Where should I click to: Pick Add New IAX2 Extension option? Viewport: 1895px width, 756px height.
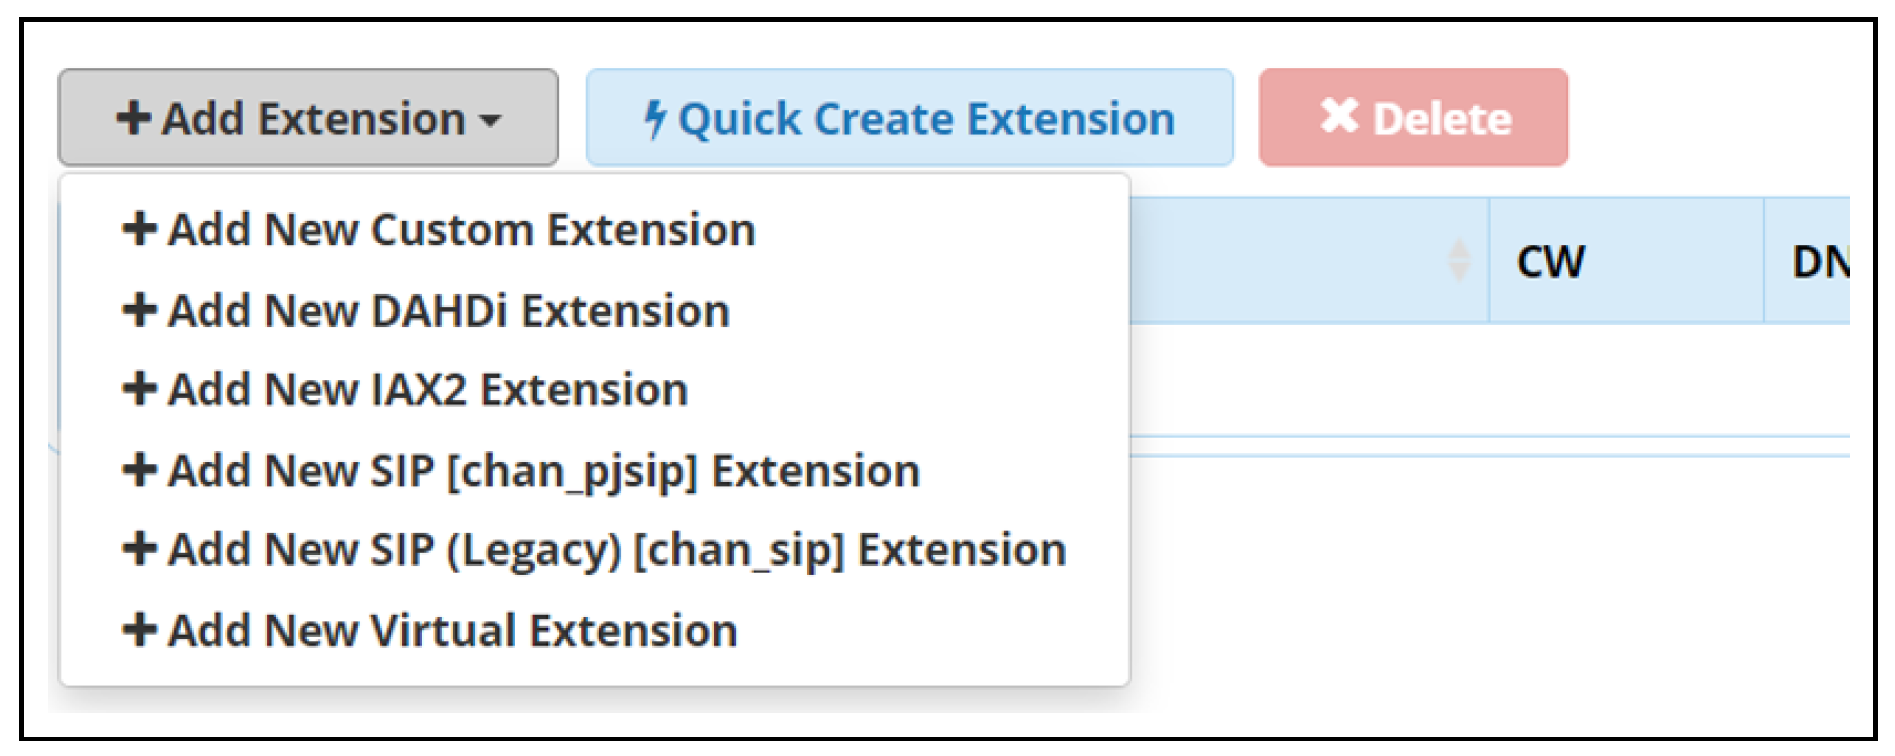click(x=427, y=390)
